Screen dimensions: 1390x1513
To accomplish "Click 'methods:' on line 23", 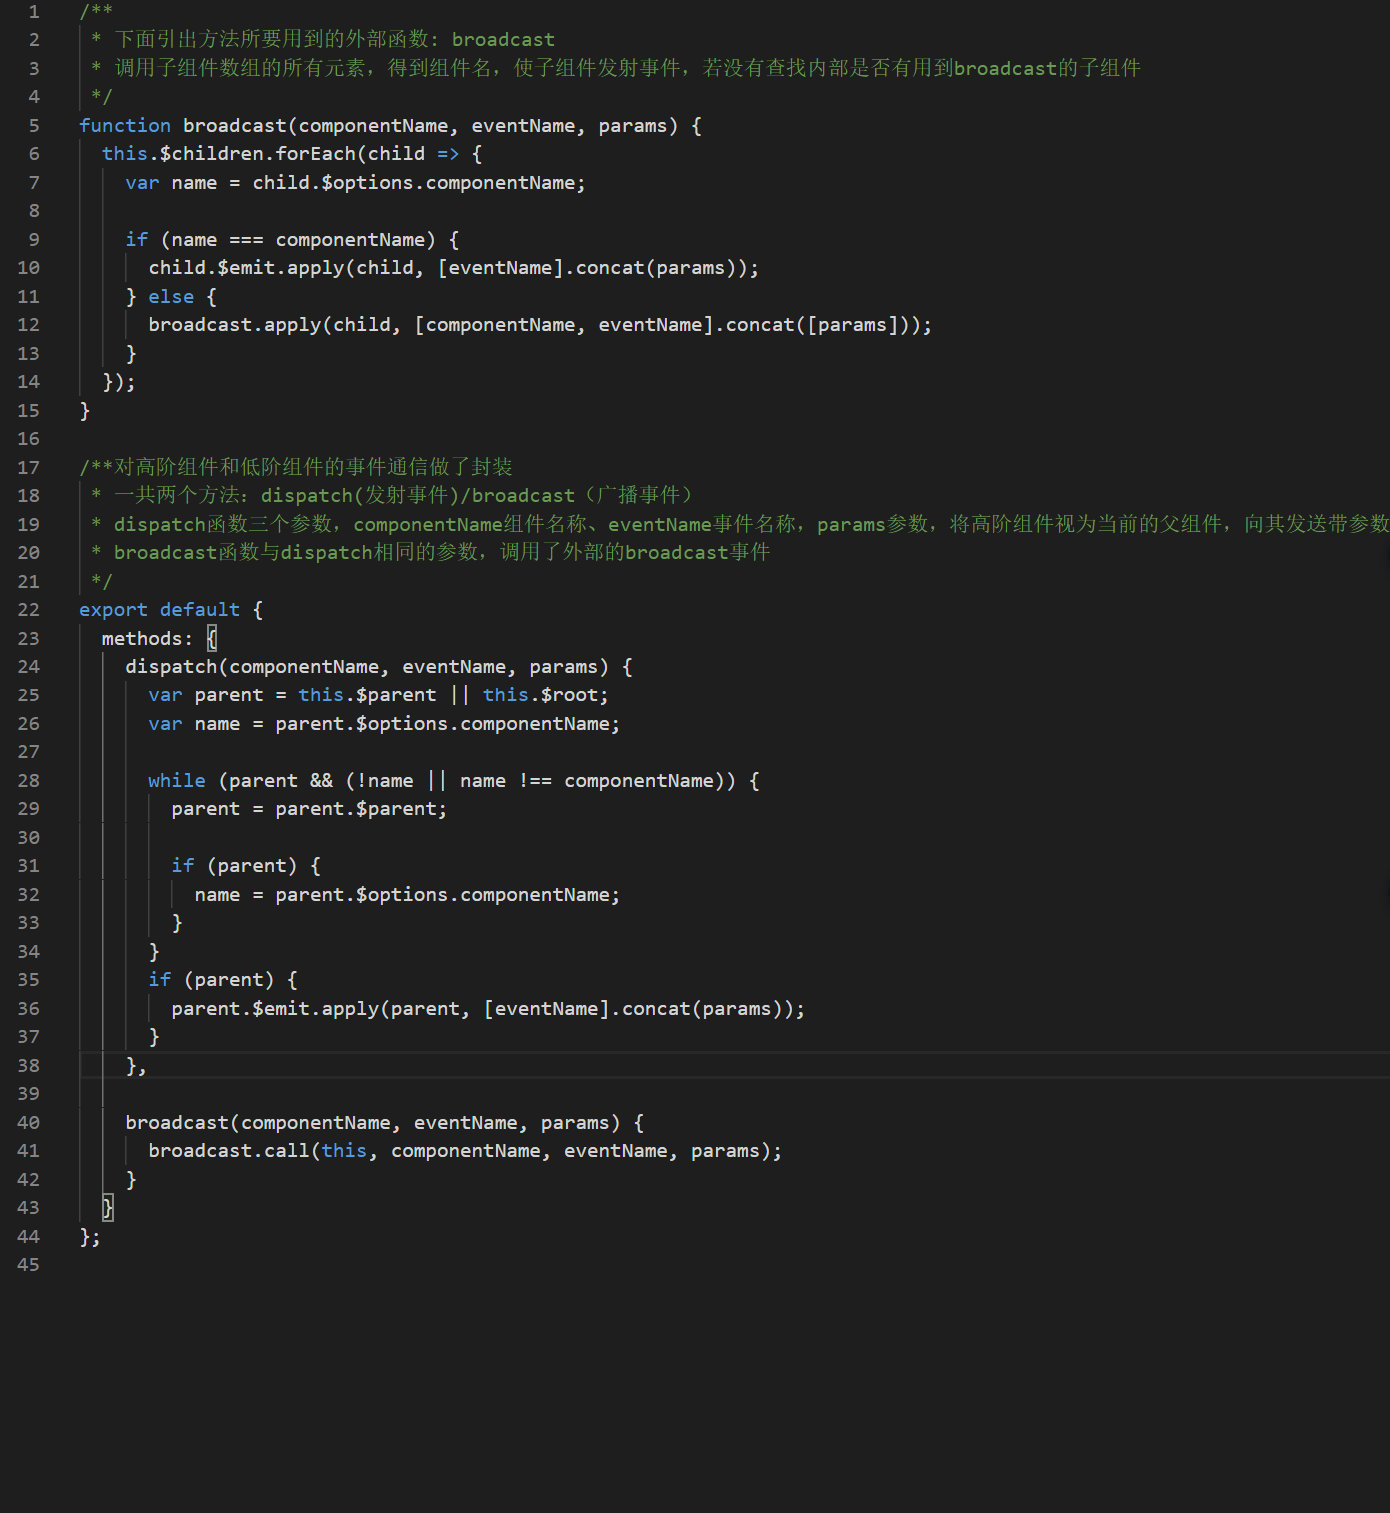I will click(x=147, y=638).
